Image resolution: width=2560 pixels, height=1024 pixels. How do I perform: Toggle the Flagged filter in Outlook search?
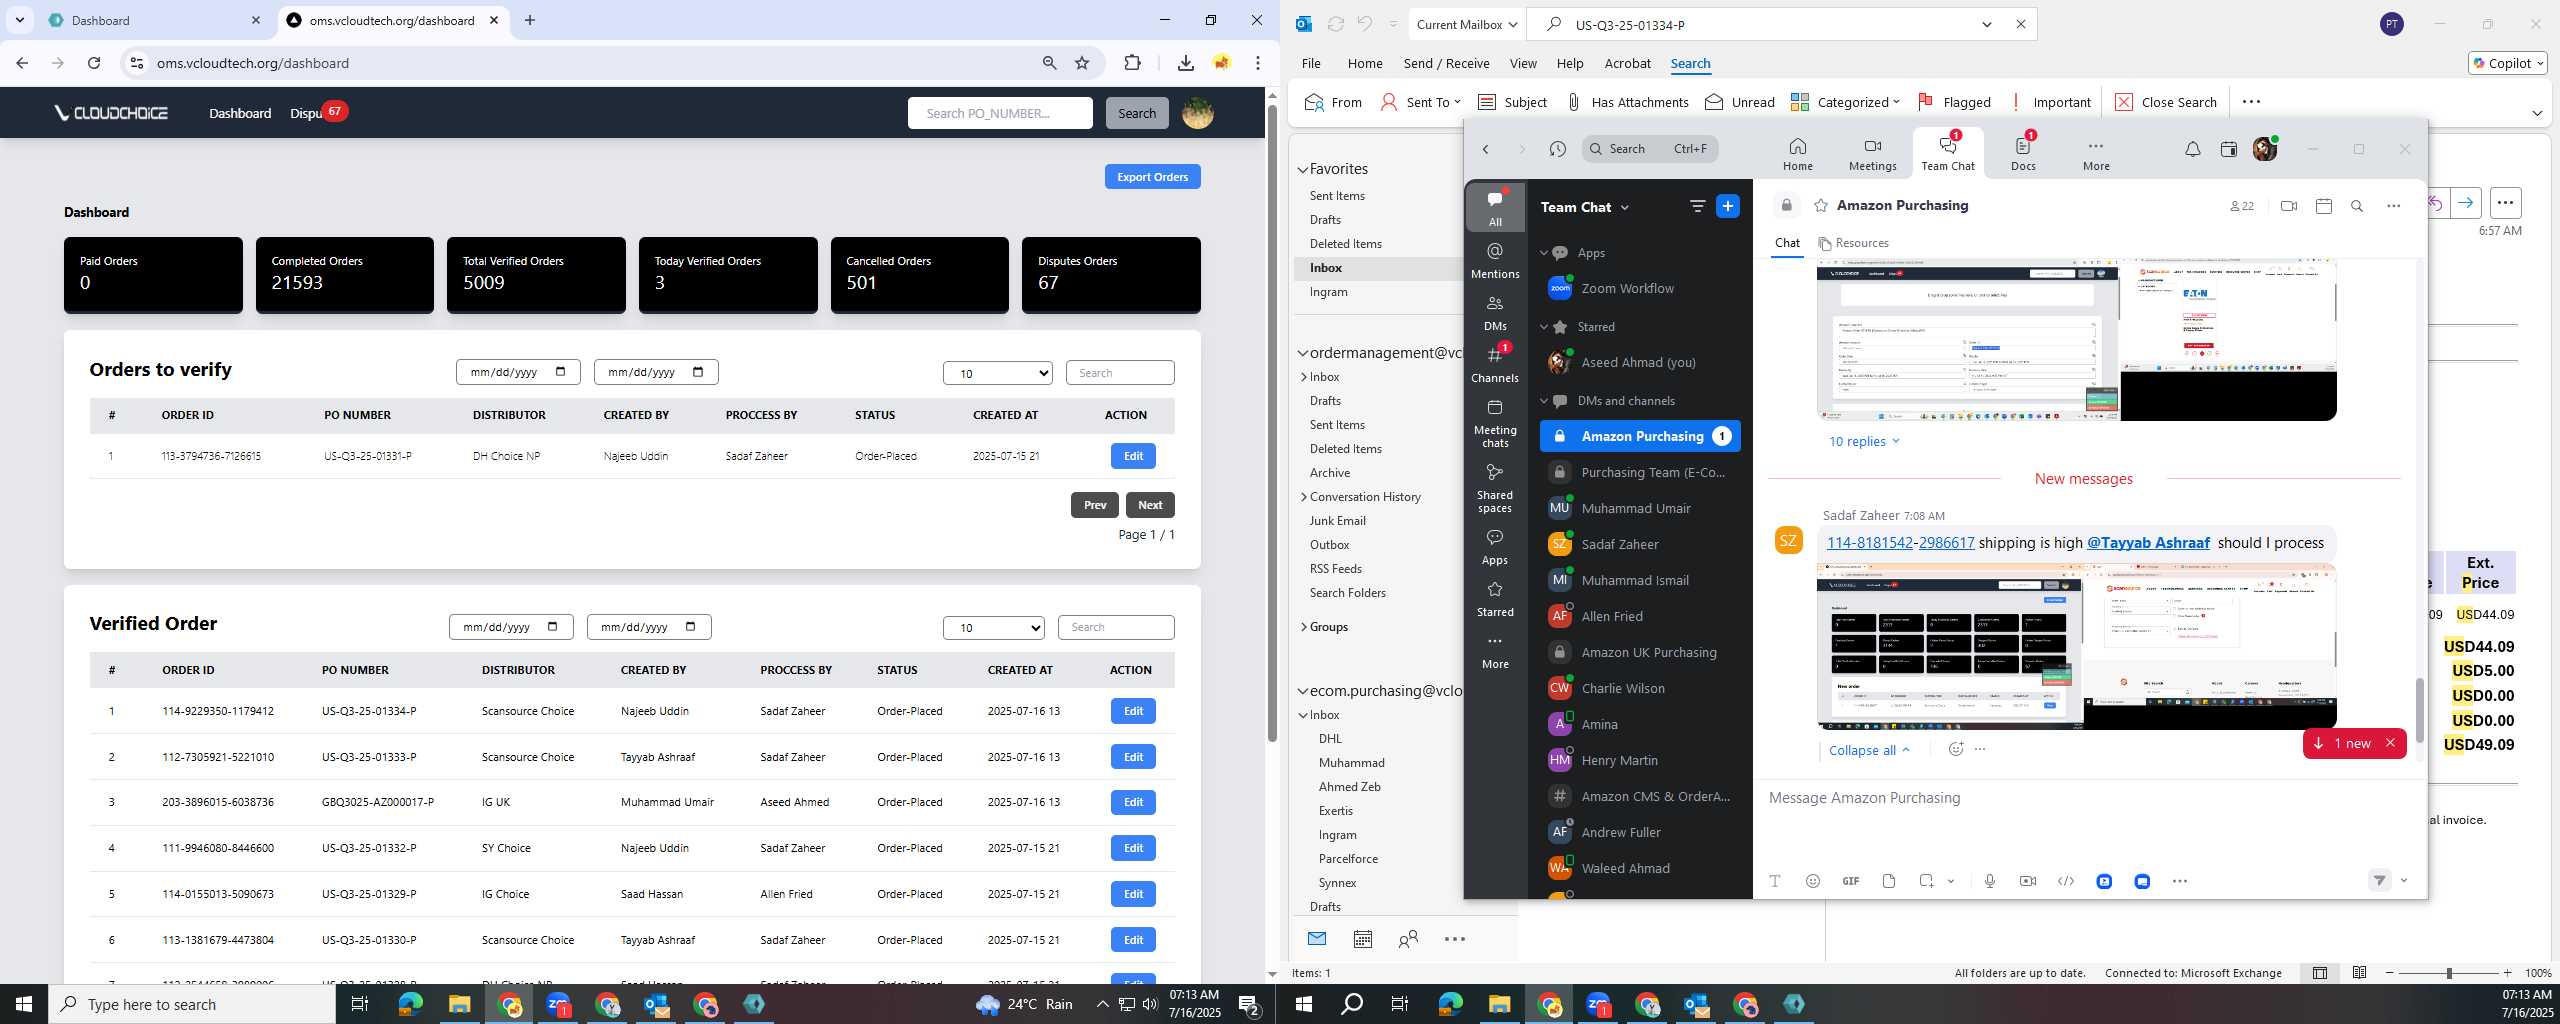click(1954, 102)
